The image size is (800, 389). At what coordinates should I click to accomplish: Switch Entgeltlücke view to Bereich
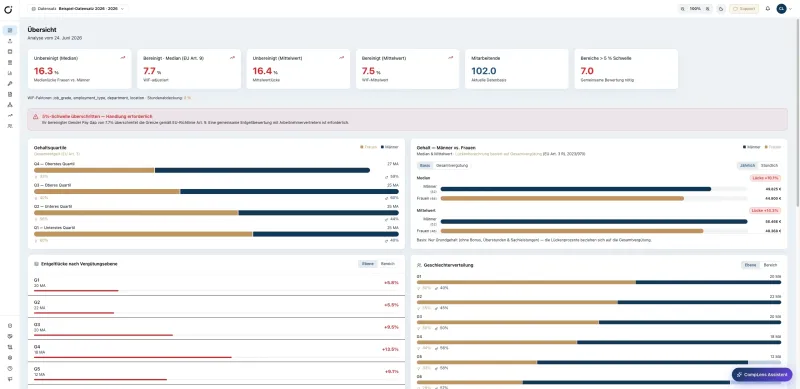tap(388, 264)
